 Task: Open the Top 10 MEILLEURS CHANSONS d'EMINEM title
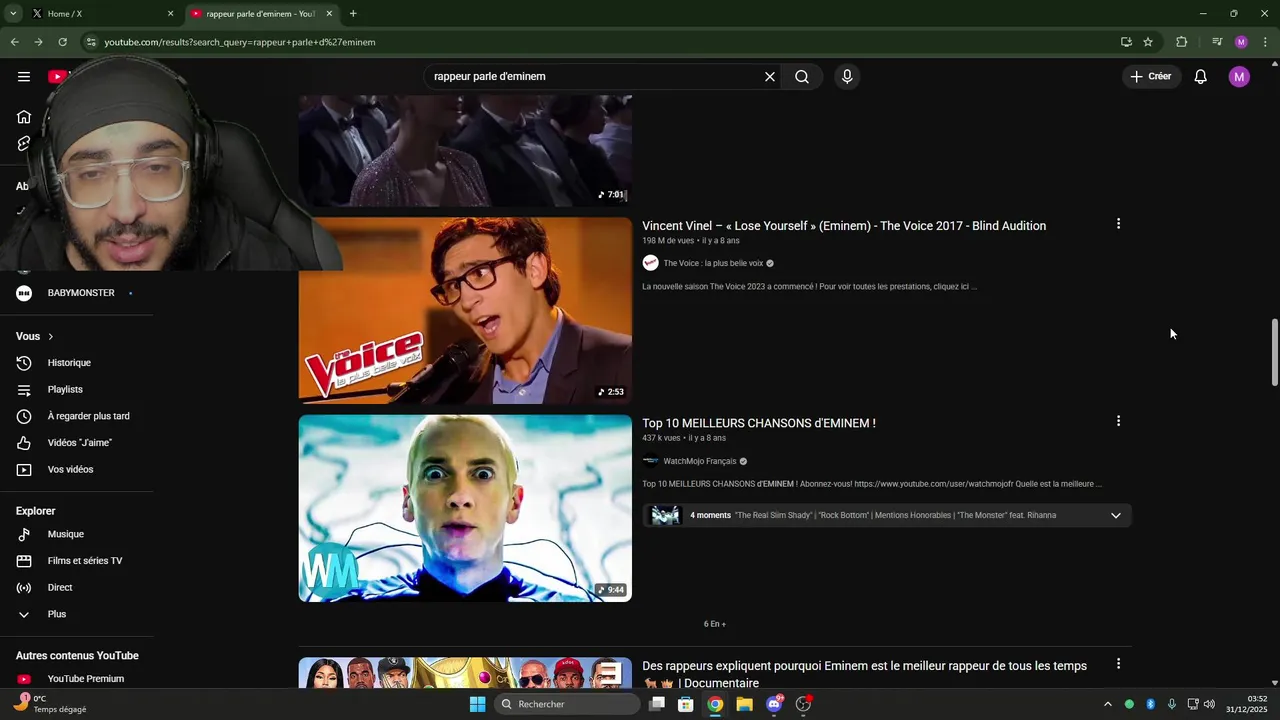click(x=759, y=423)
